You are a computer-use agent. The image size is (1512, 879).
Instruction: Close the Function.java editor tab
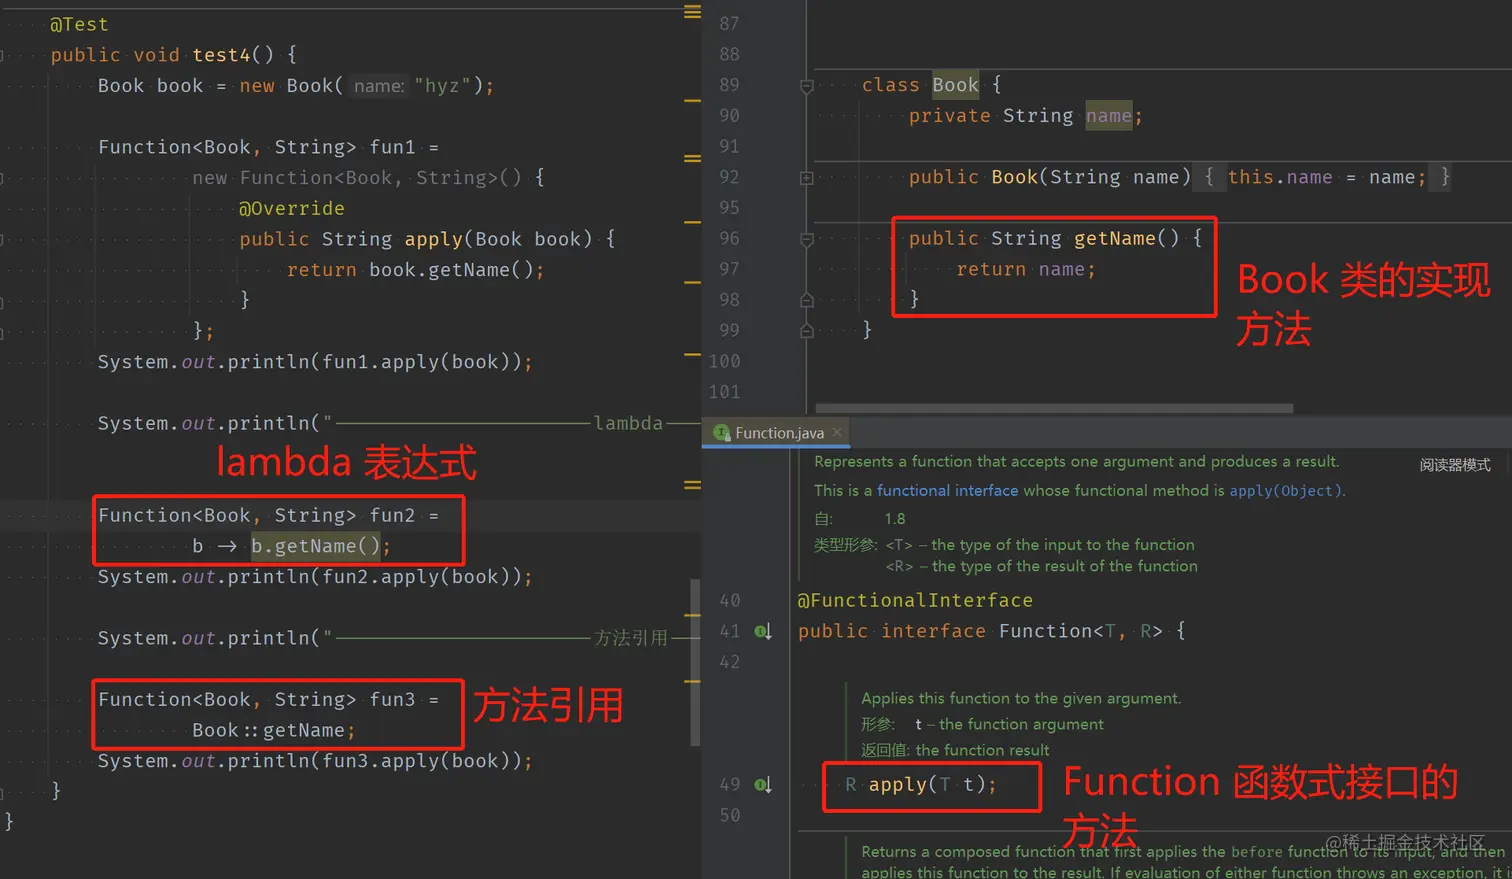[x=837, y=432]
